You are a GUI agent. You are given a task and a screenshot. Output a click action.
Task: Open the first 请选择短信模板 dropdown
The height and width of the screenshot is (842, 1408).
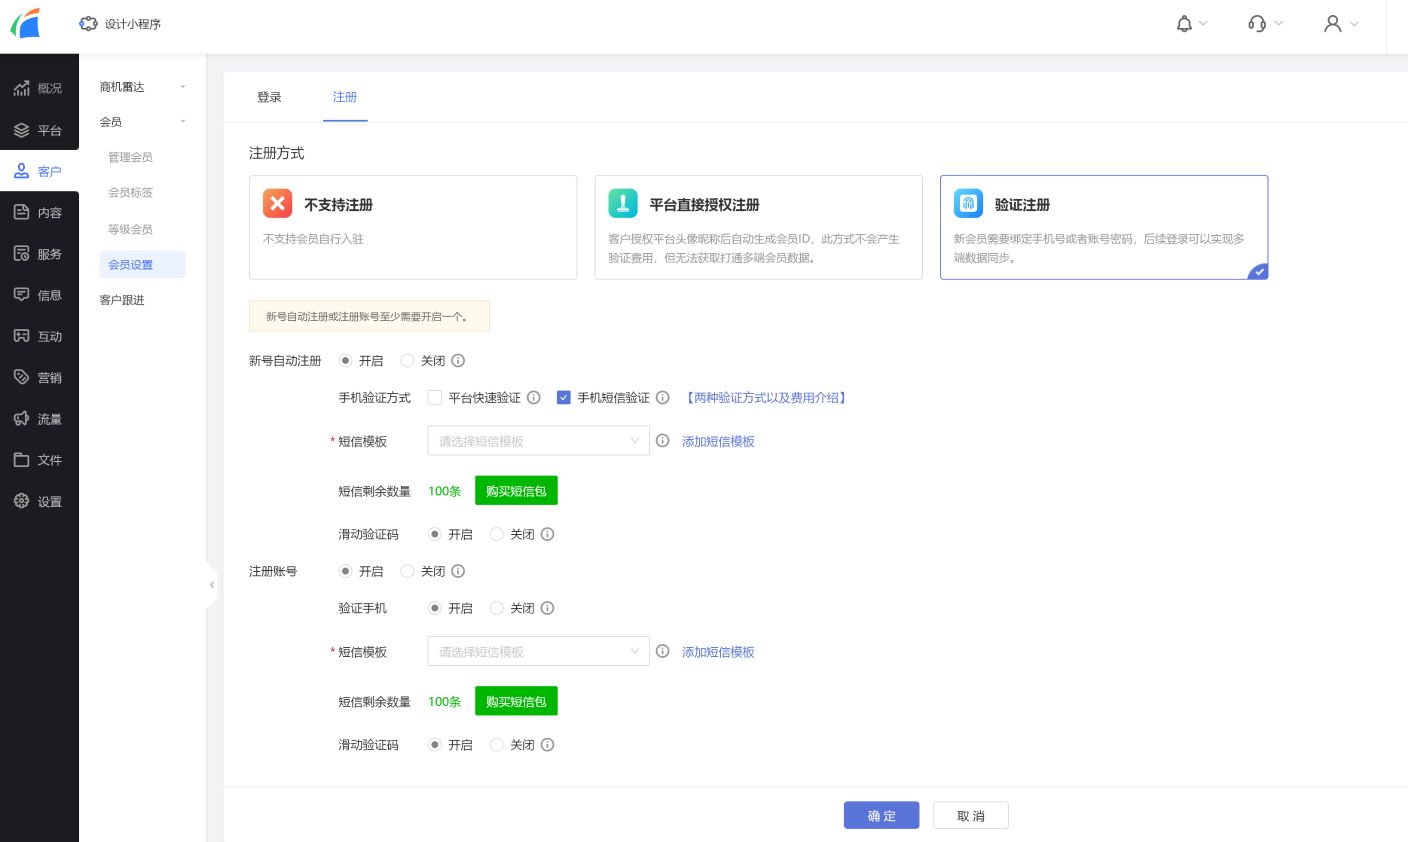(x=538, y=441)
